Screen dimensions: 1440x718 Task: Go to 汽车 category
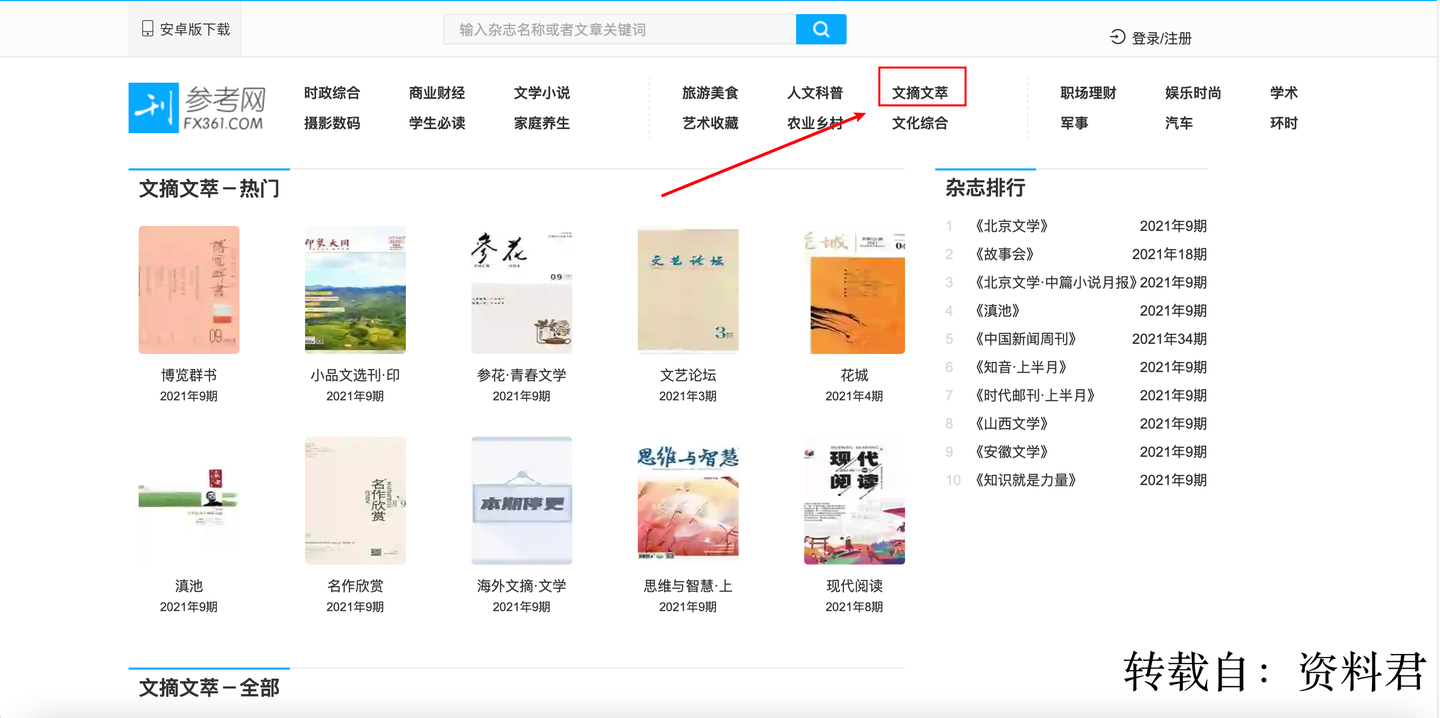(1179, 123)
